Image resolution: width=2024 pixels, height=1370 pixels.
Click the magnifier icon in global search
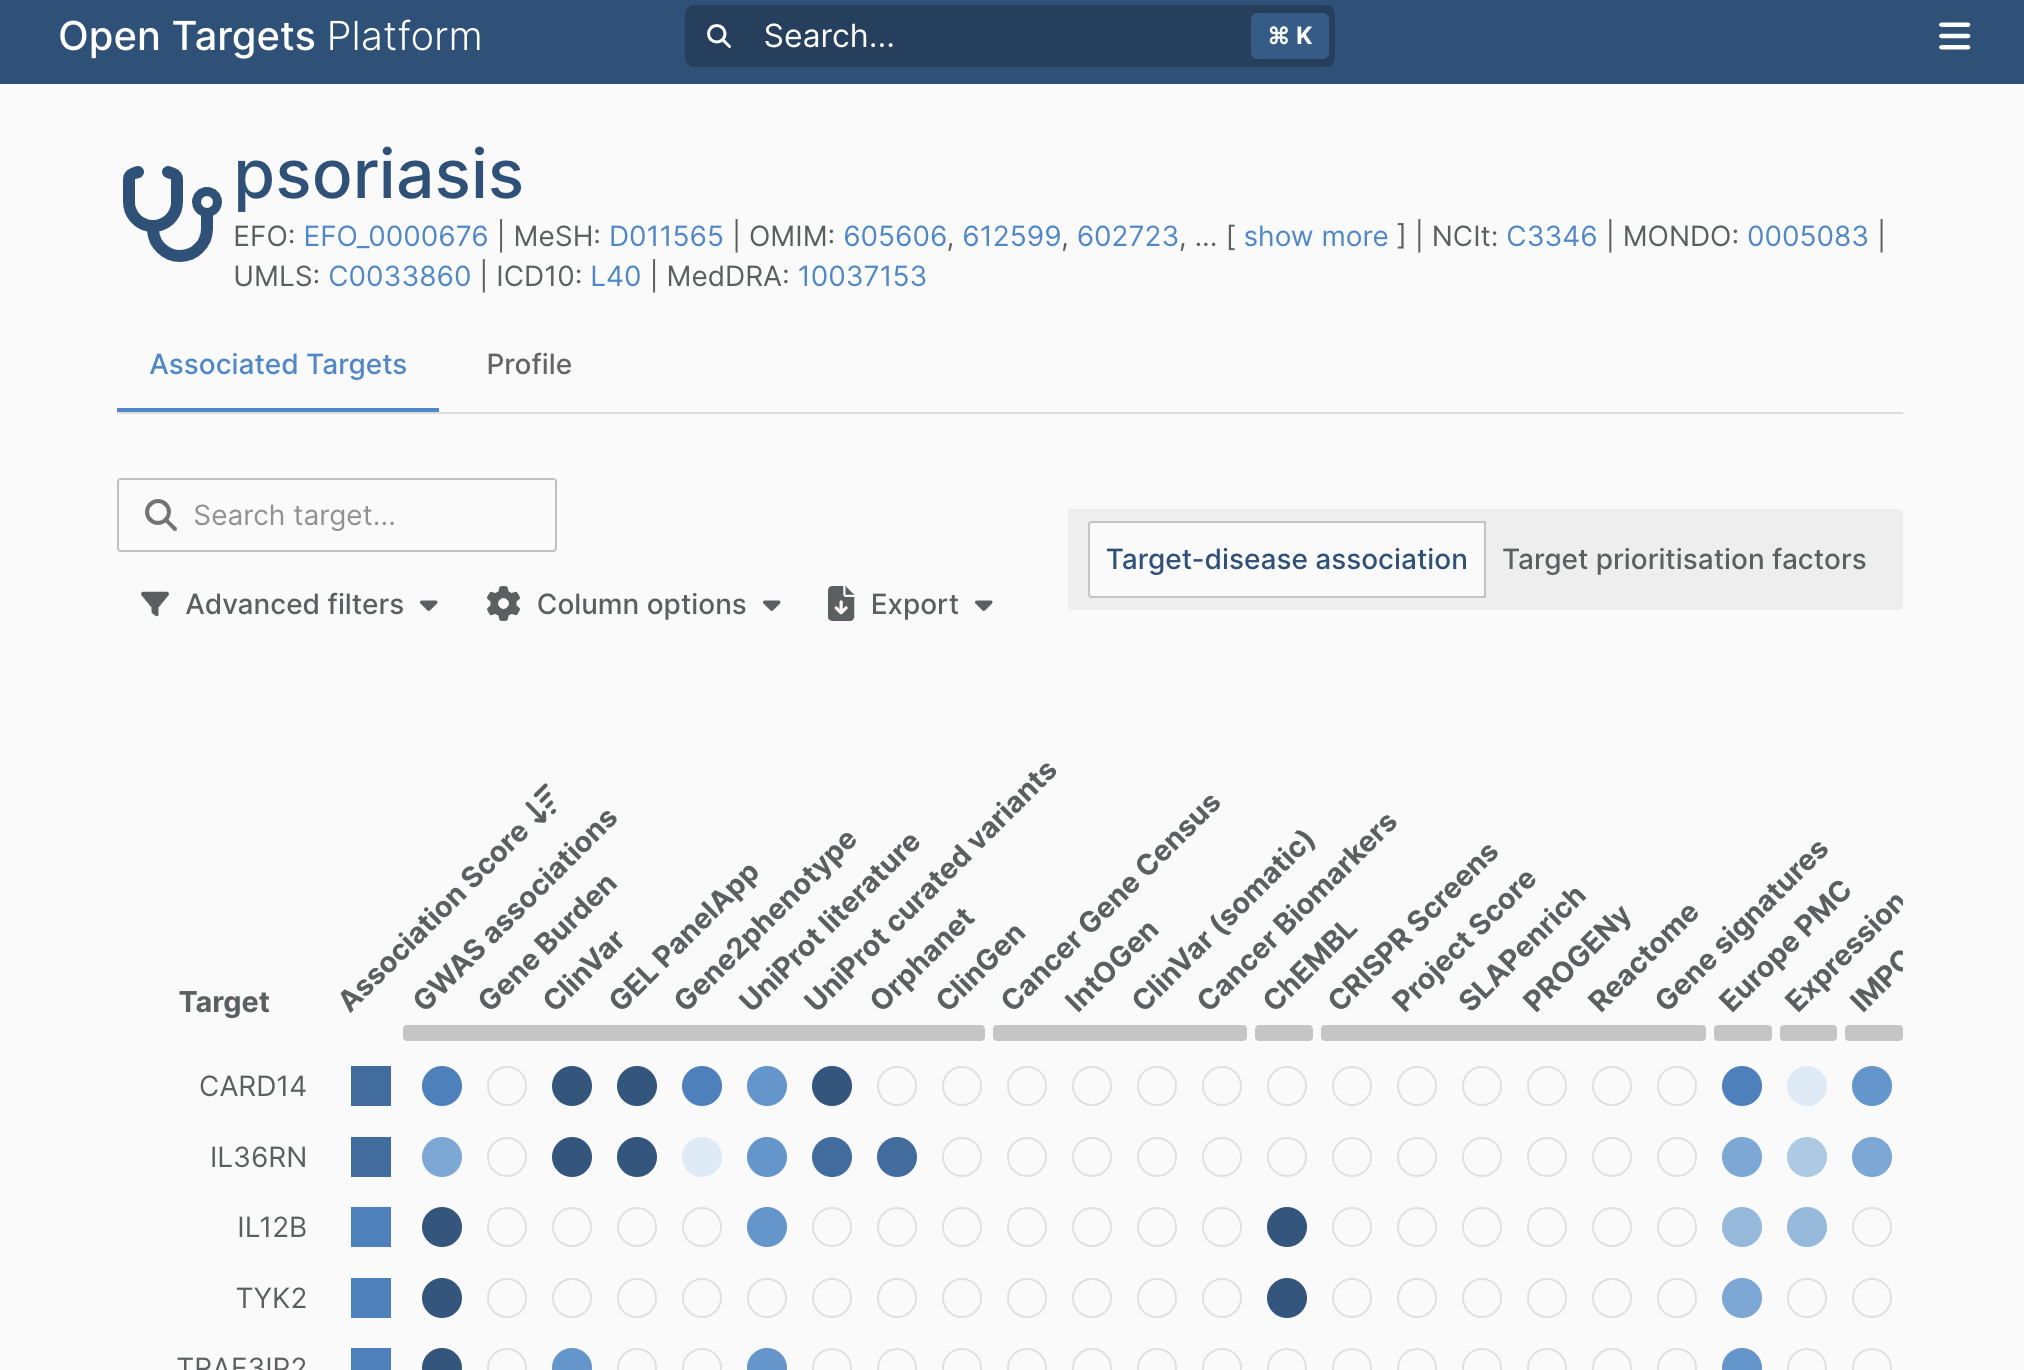[718, 37]
